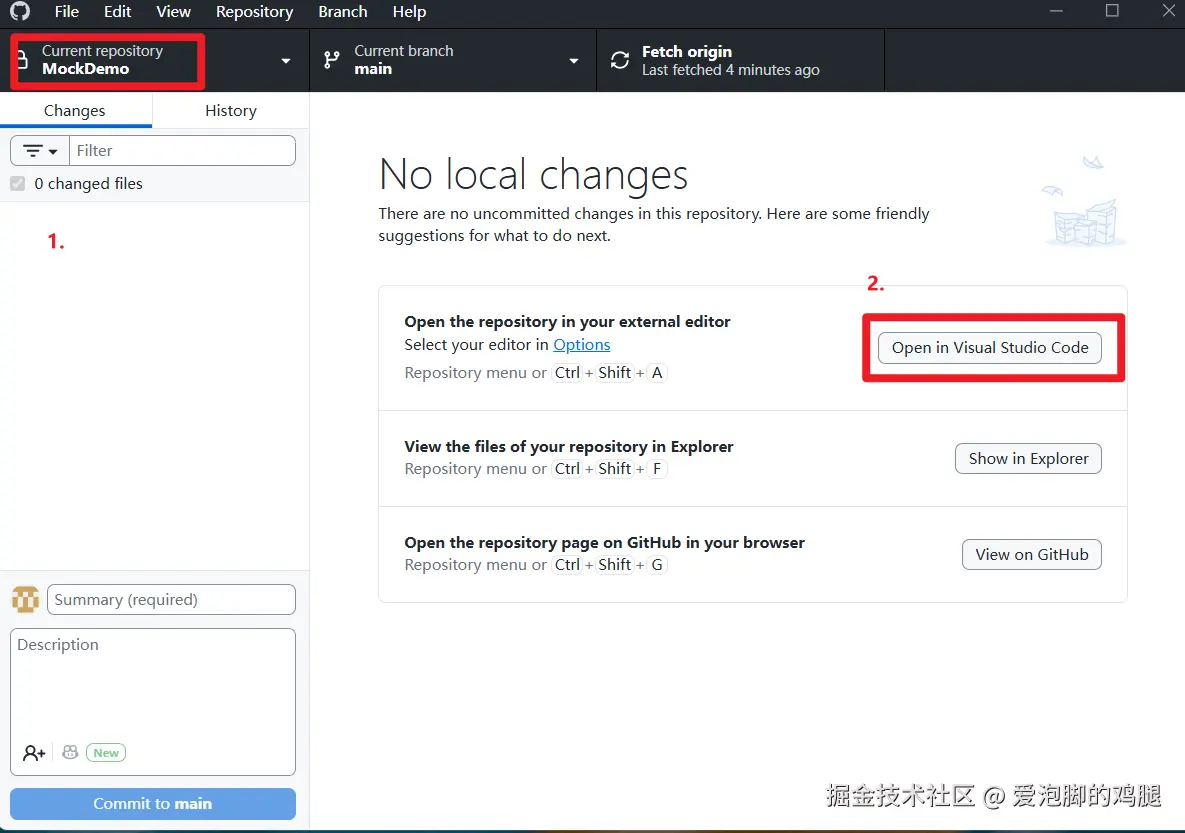Click the branch icon beside Current branch
Screen dimensions: 1185x833
pyautogui.click(x=332, y=60)
